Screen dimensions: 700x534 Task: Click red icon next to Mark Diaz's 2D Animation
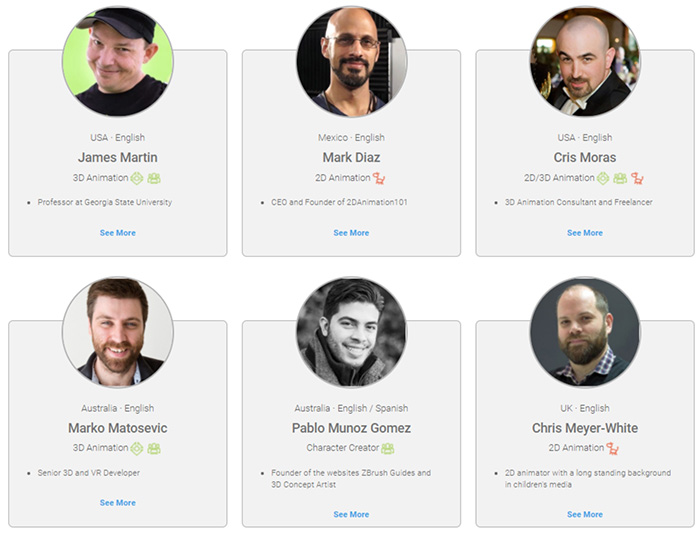point(379,178)
